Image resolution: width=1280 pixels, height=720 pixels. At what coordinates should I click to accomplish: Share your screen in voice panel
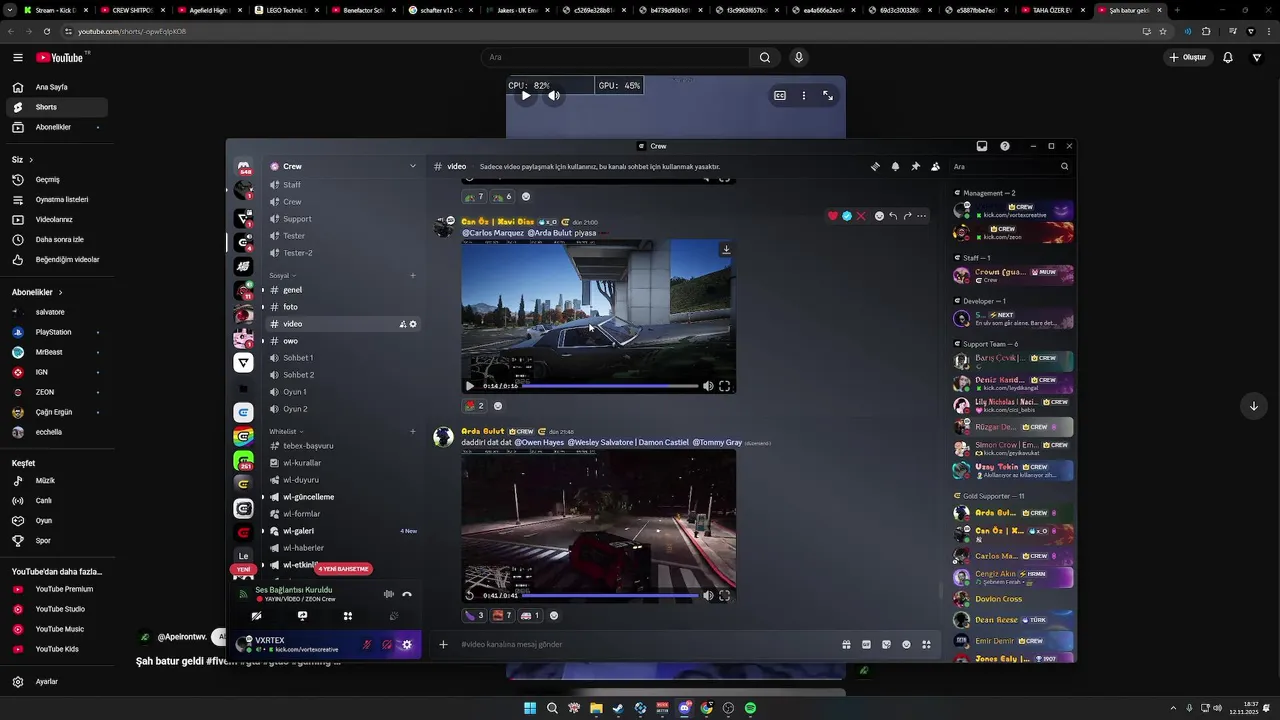pos(302,616)
